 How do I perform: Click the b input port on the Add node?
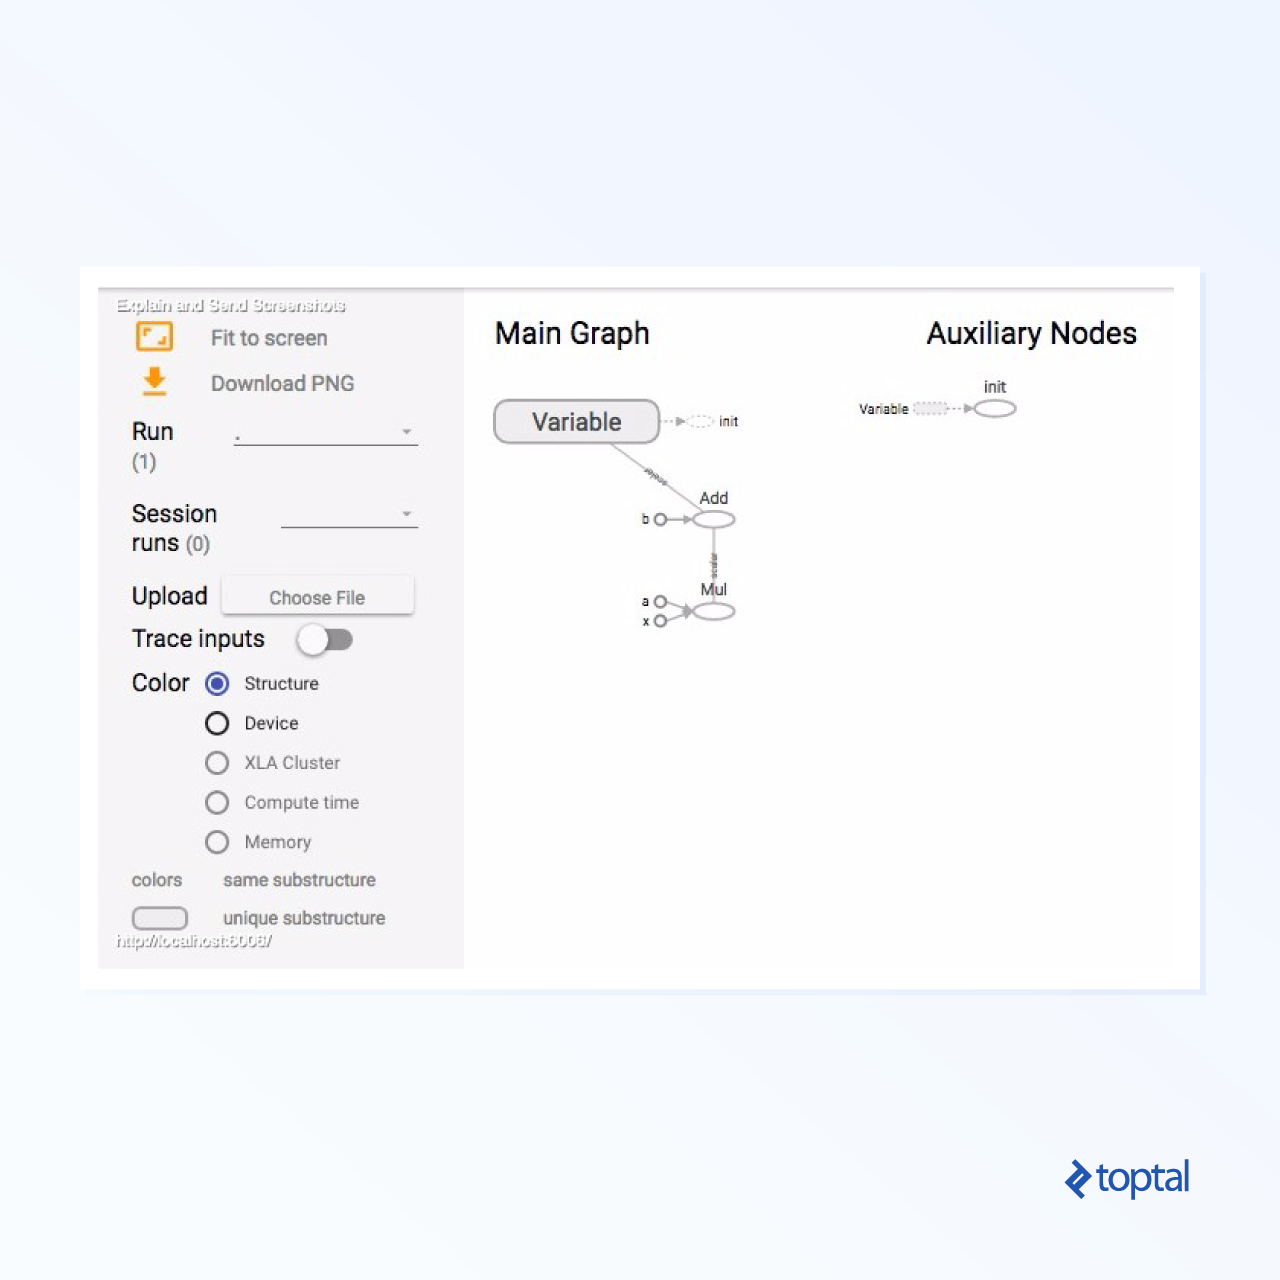point(661,519)
